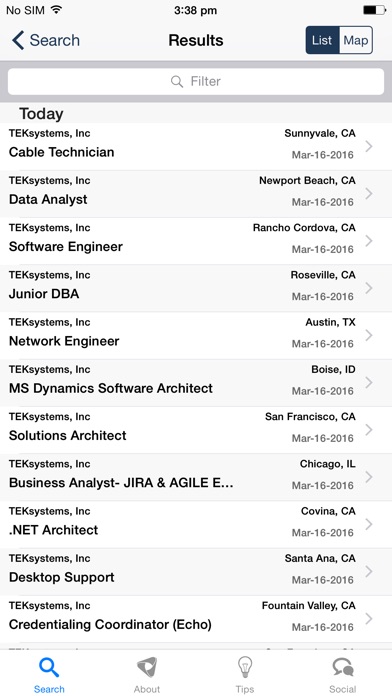392x696 pixels.
Task: Expand Junior DBA row chevron
Action: (x=369, y=288)
